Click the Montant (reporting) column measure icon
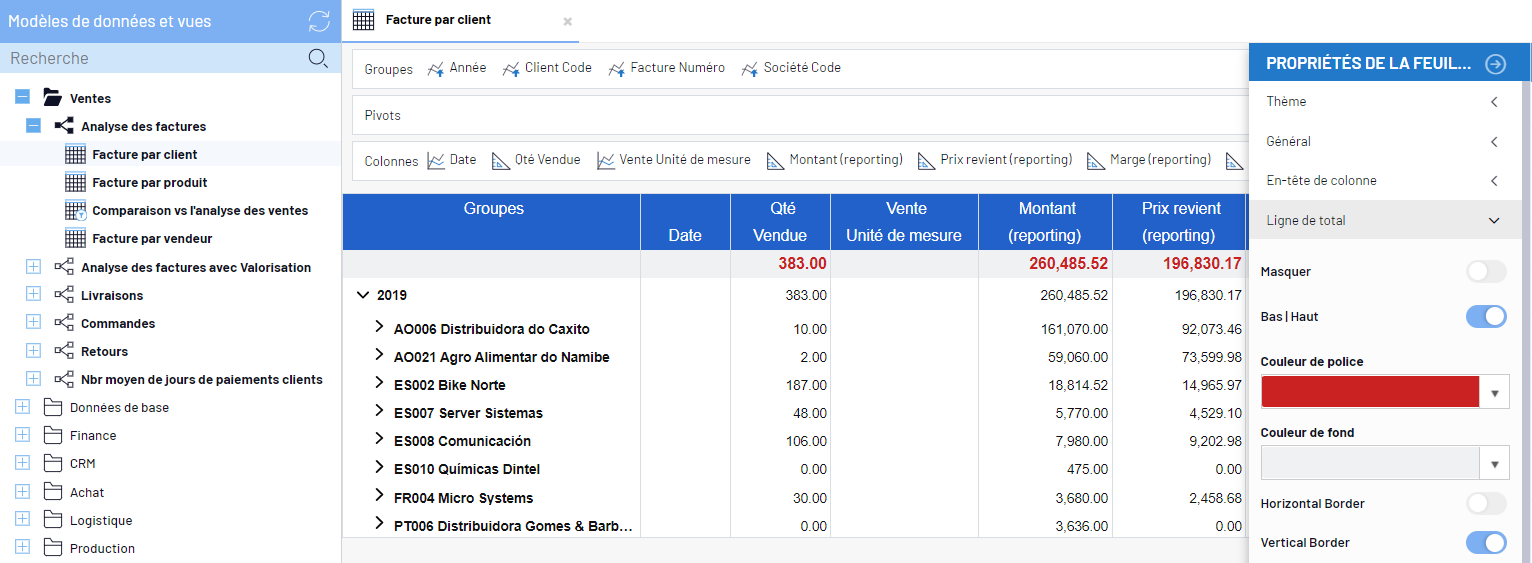 coord(775,160)
